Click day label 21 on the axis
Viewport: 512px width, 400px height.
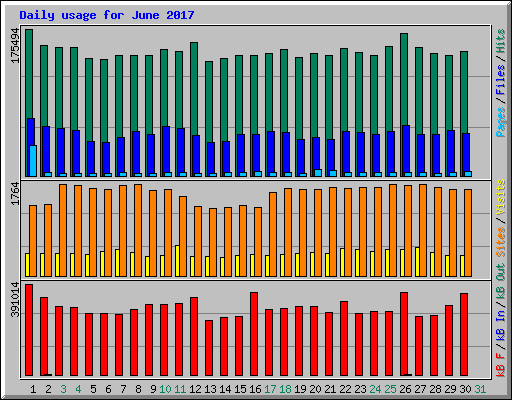(x=330, y=389)
